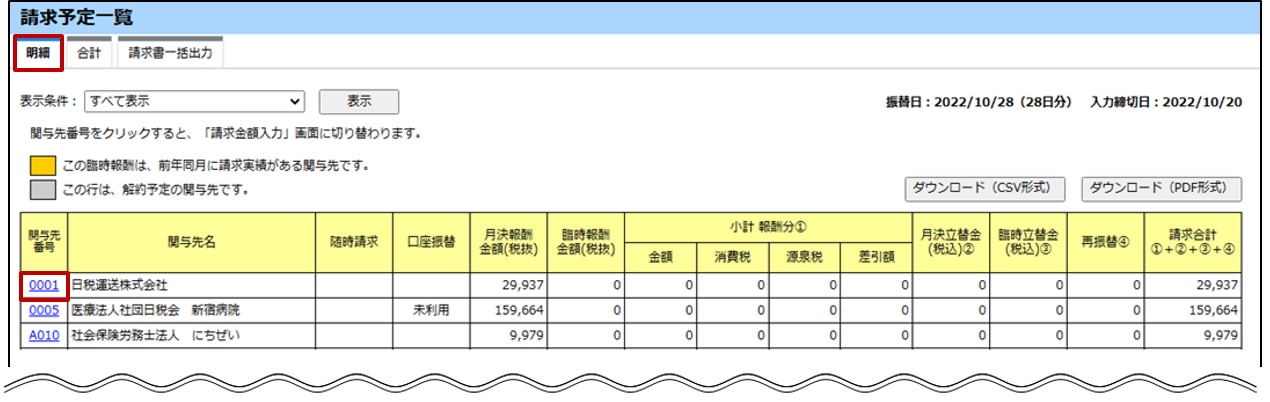Open client number A010 link

(x=43, y=336)
